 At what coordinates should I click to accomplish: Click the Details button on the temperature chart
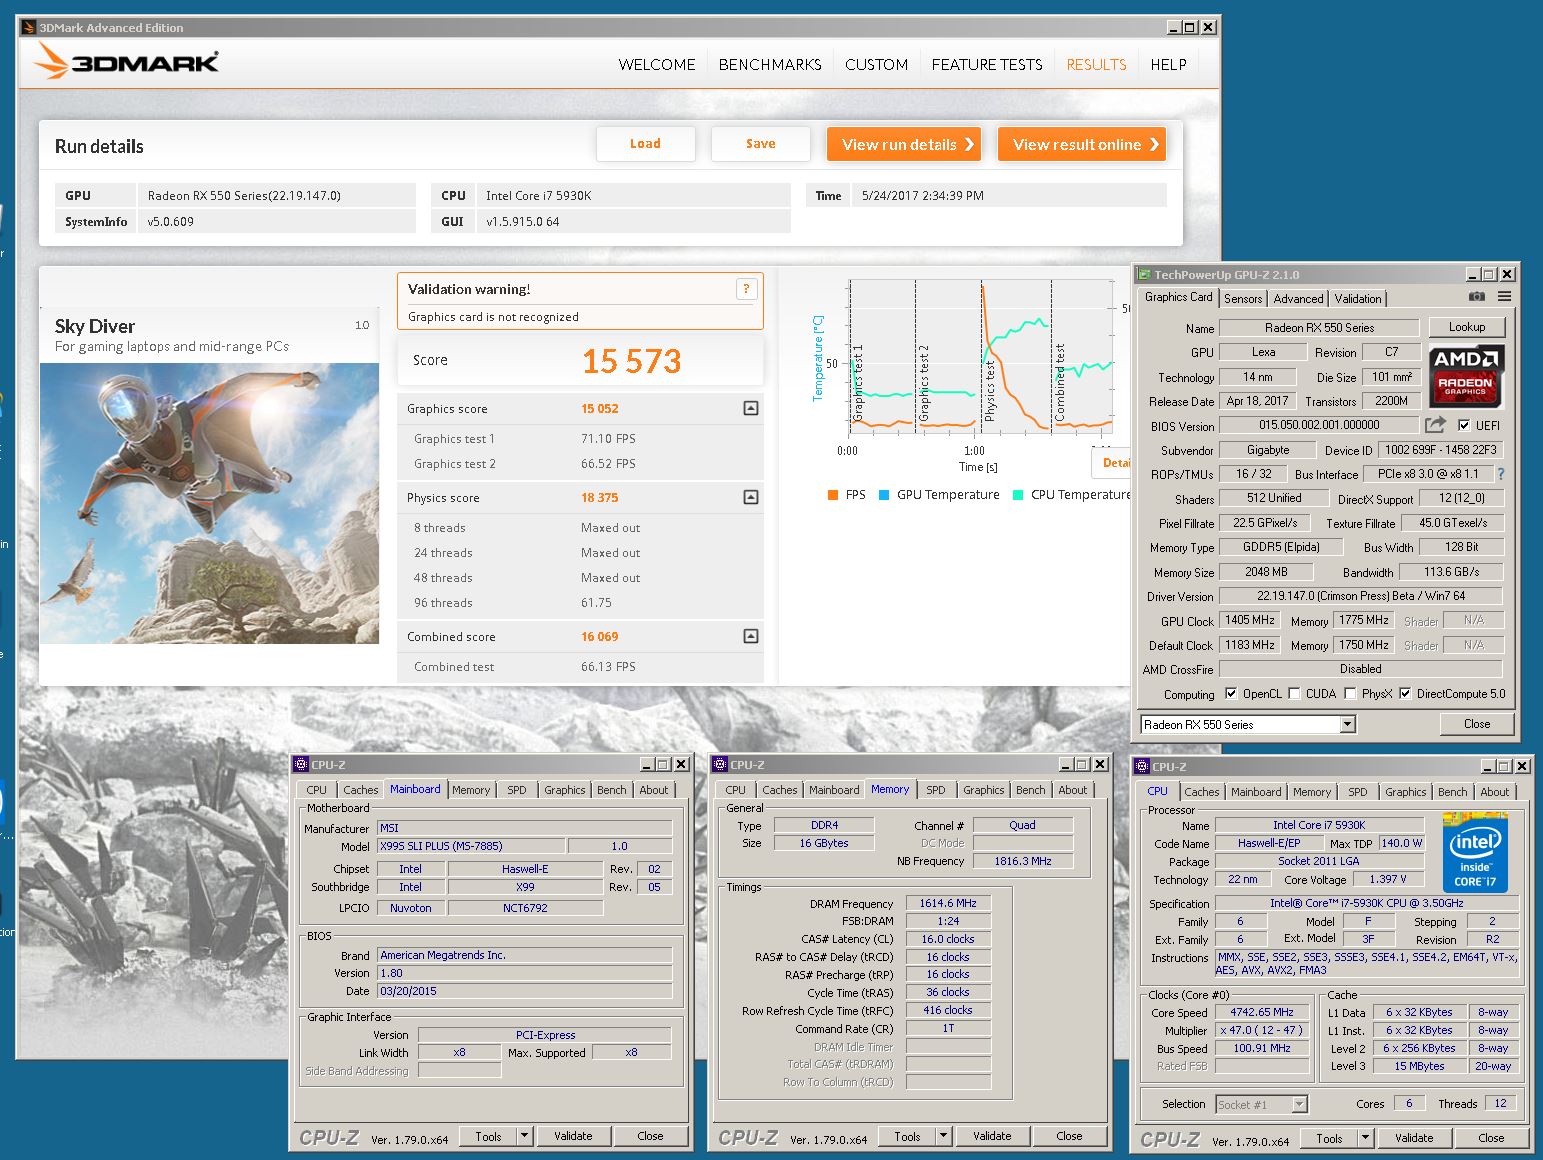click(x=1112, y=463)
